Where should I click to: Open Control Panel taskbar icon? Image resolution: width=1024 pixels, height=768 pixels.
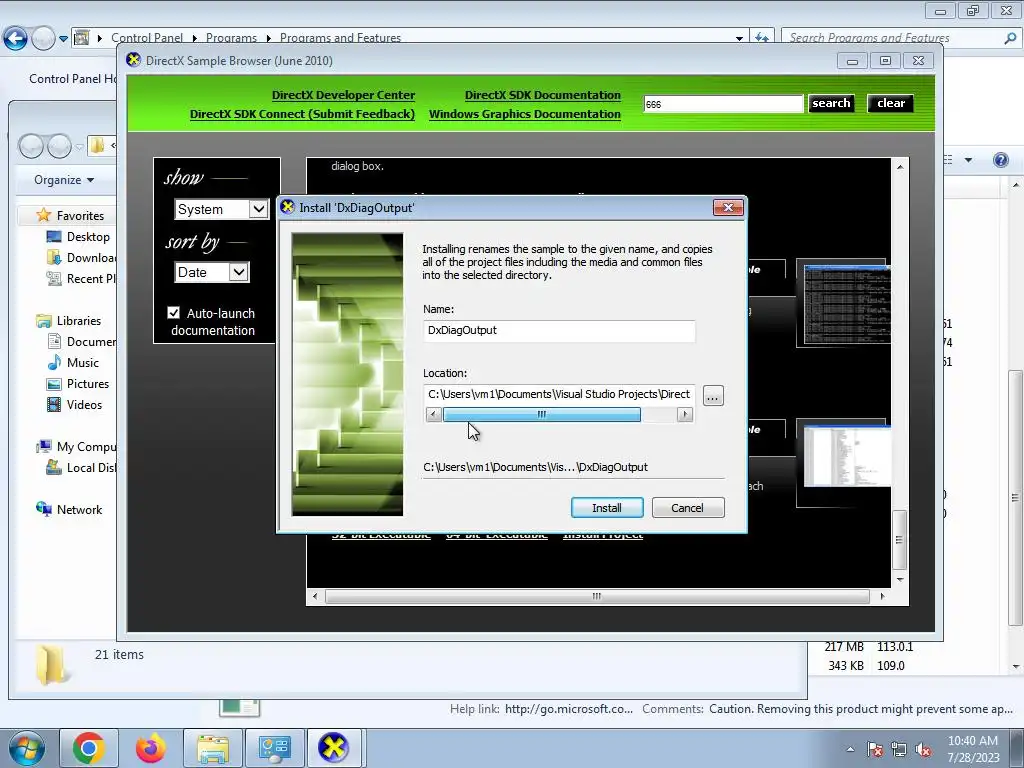[x=274, y=748]
